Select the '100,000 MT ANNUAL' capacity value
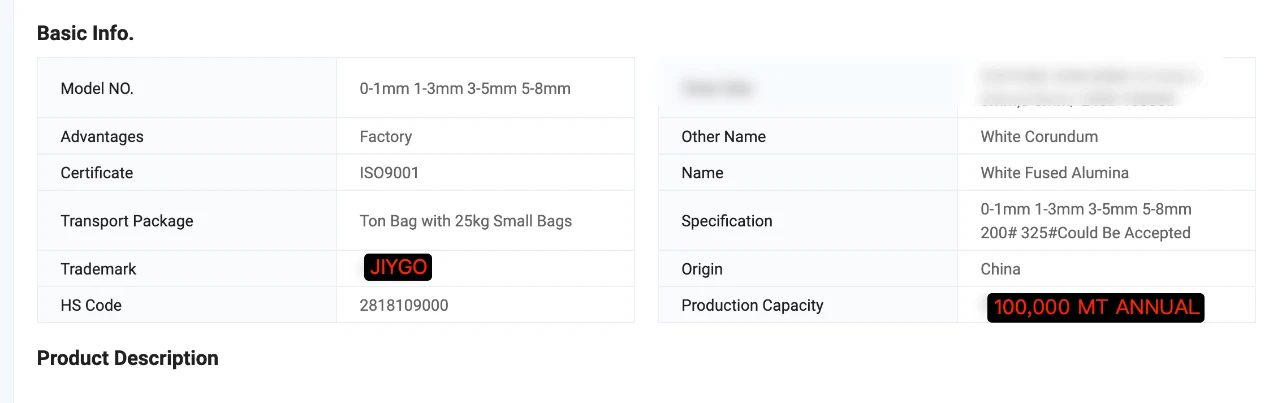 1096,307
